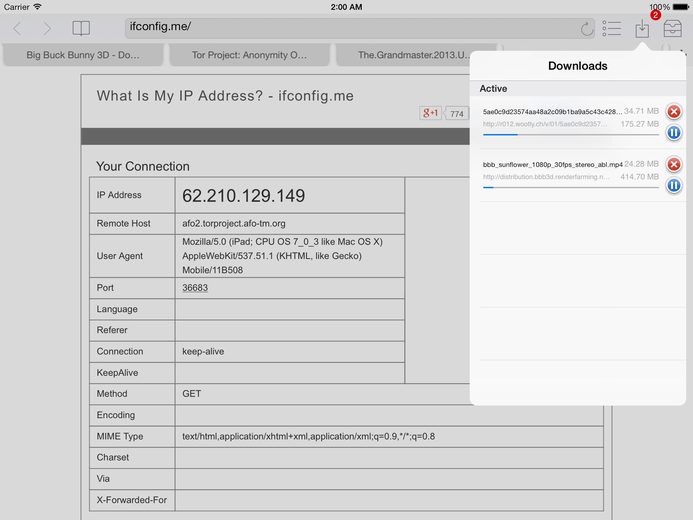Select remote host afo2.torproject.afo-tm.org
The height and width of the screenshot is (520, 693).
tap(234, 224)
